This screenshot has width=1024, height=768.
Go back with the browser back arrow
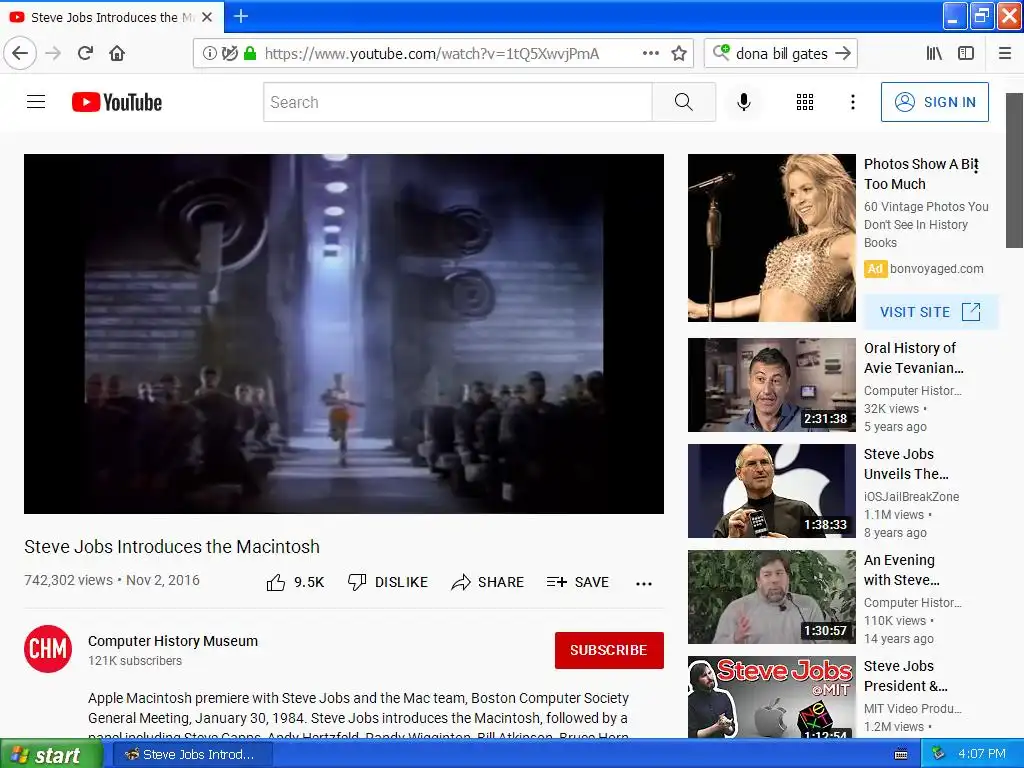(x=20, y=53)
